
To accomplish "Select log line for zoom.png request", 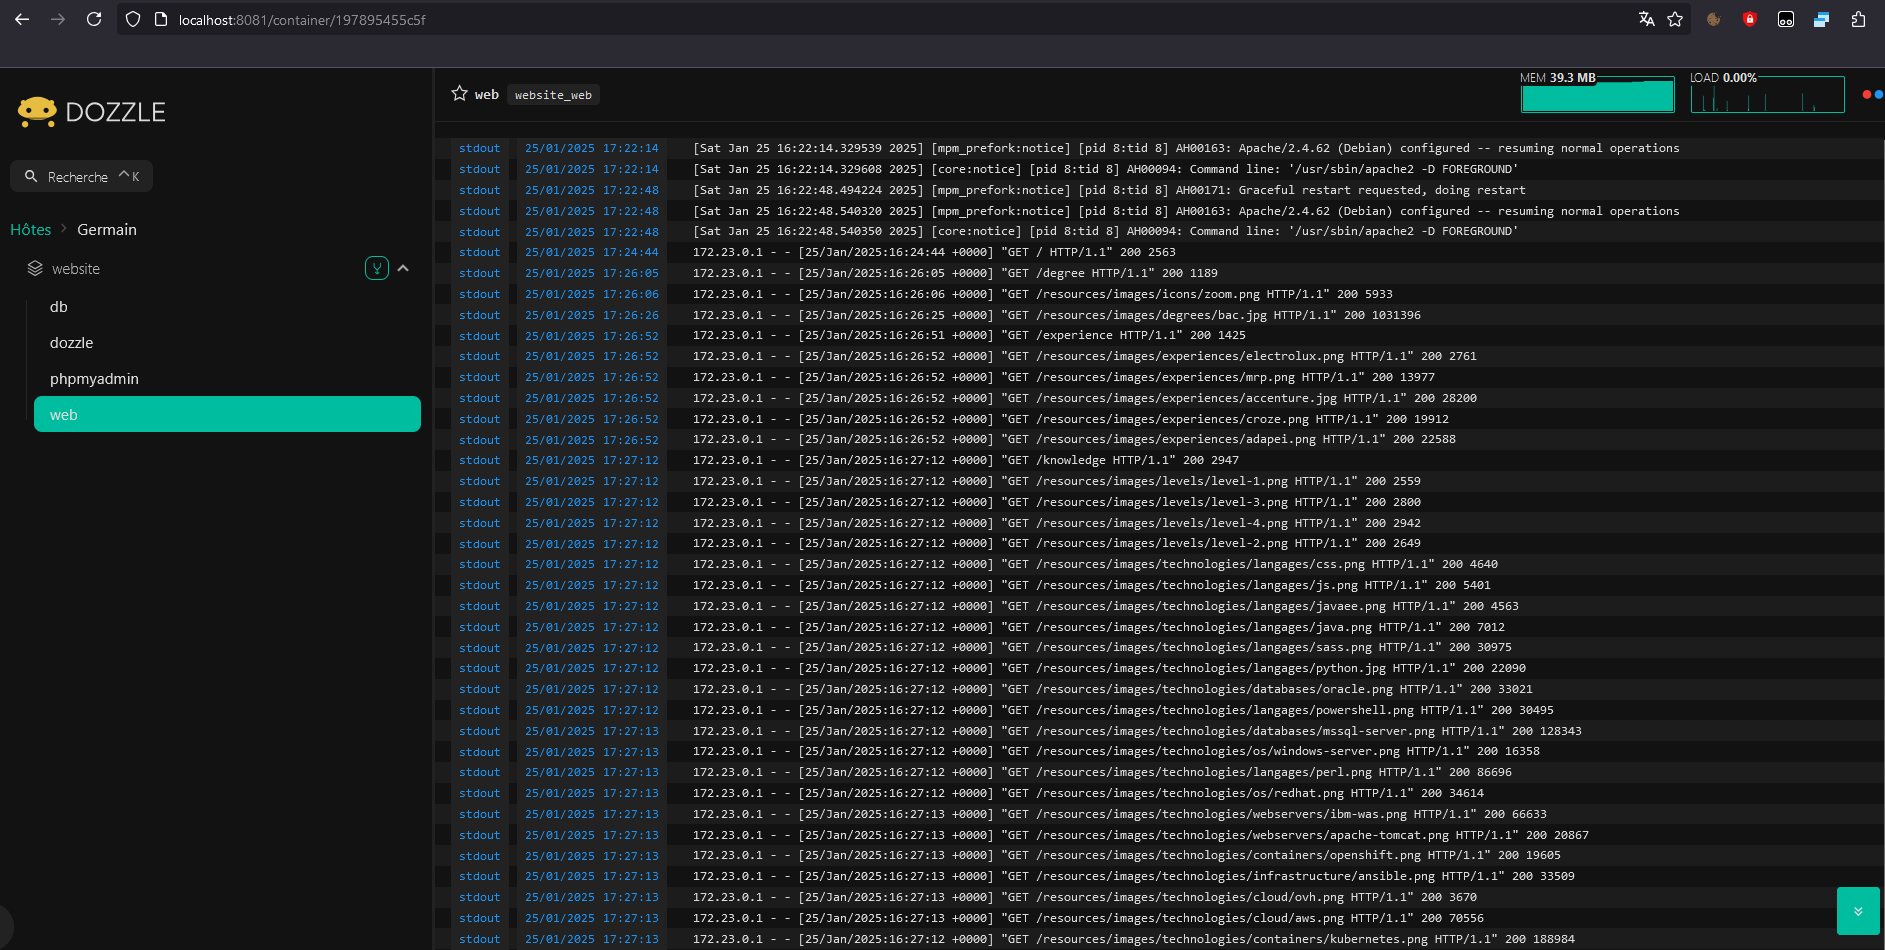I will point(1160,294).
